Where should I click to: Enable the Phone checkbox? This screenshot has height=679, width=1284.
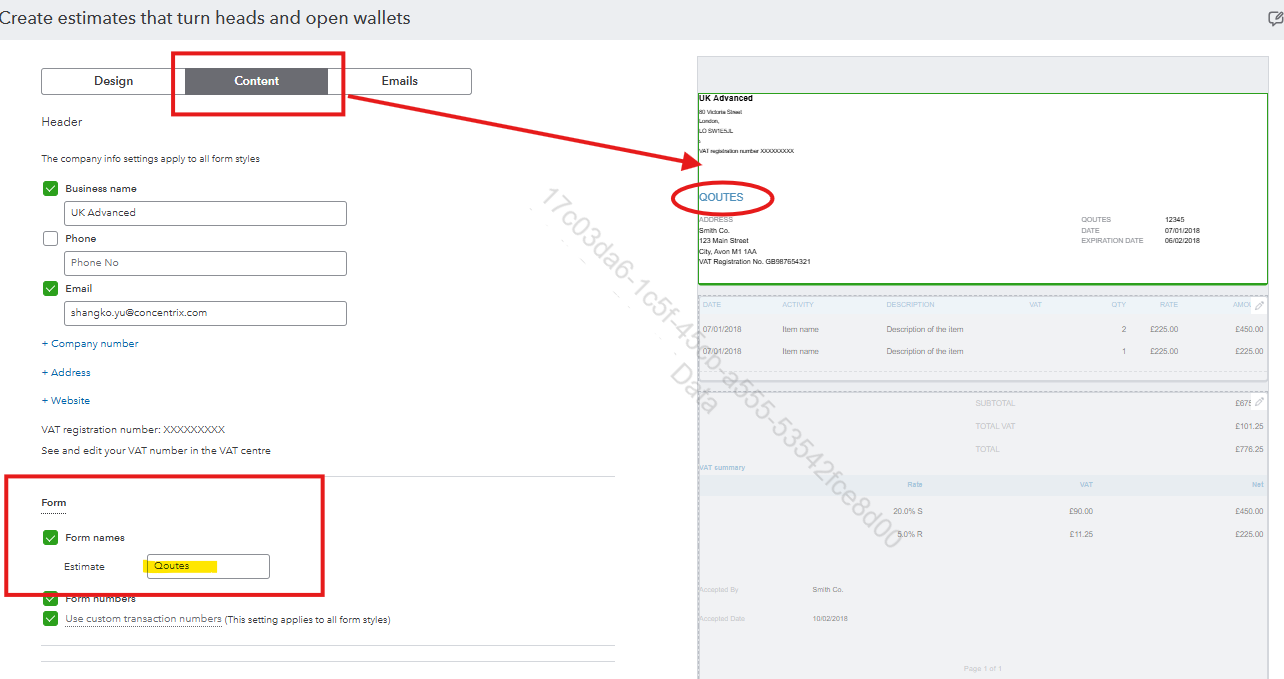click(x=50, y=239)
